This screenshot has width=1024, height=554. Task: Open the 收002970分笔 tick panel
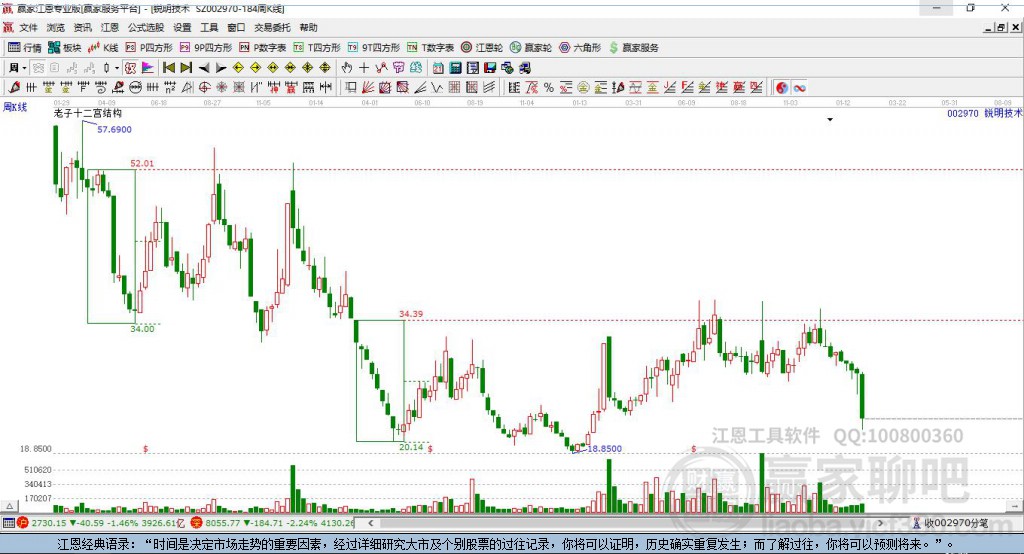click(951, 523)
